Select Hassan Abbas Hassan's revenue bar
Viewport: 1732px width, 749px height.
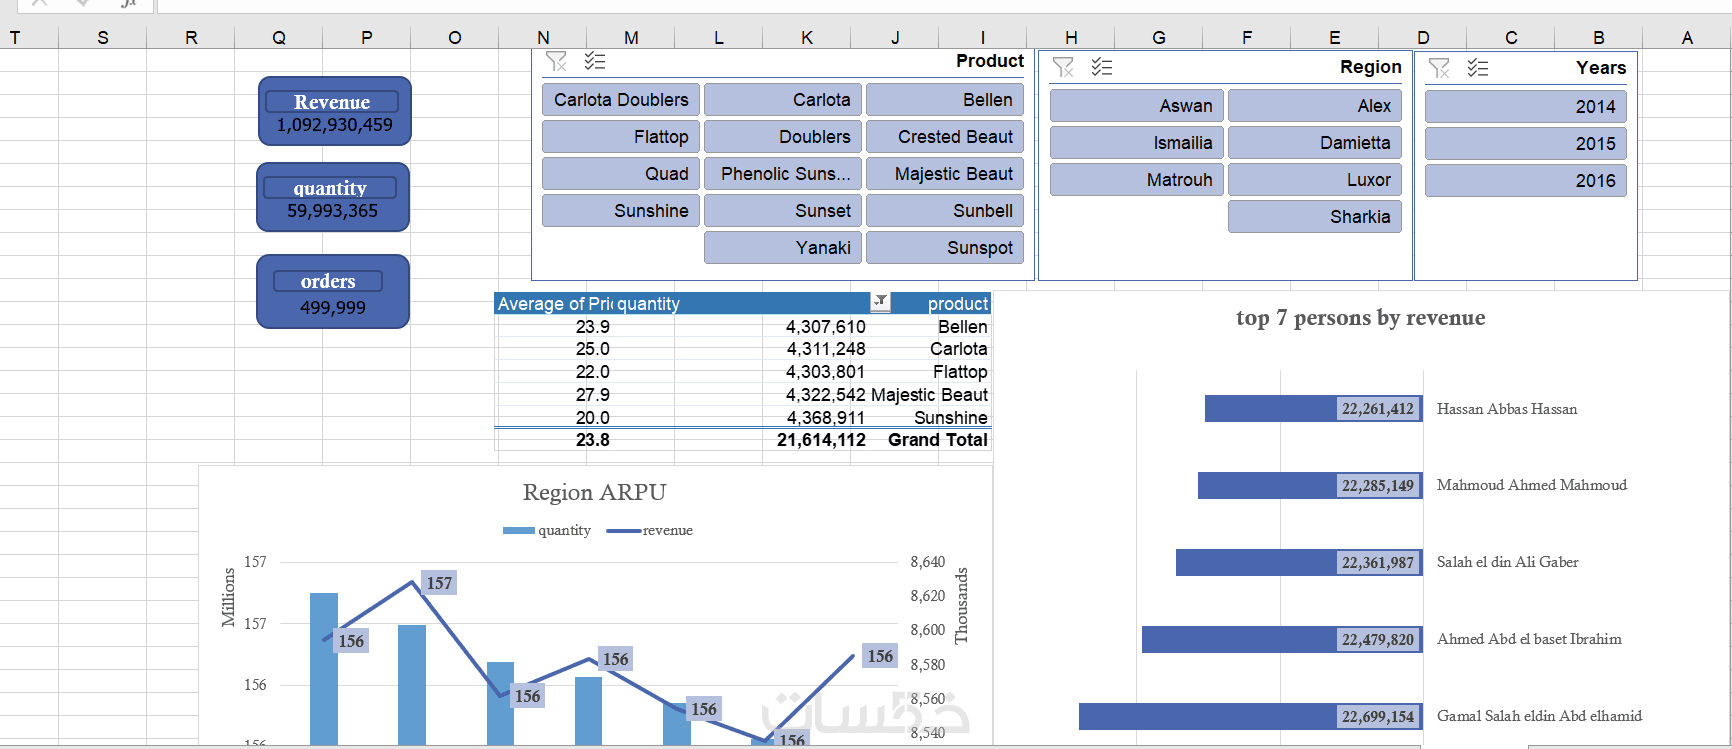[1314, 408]
